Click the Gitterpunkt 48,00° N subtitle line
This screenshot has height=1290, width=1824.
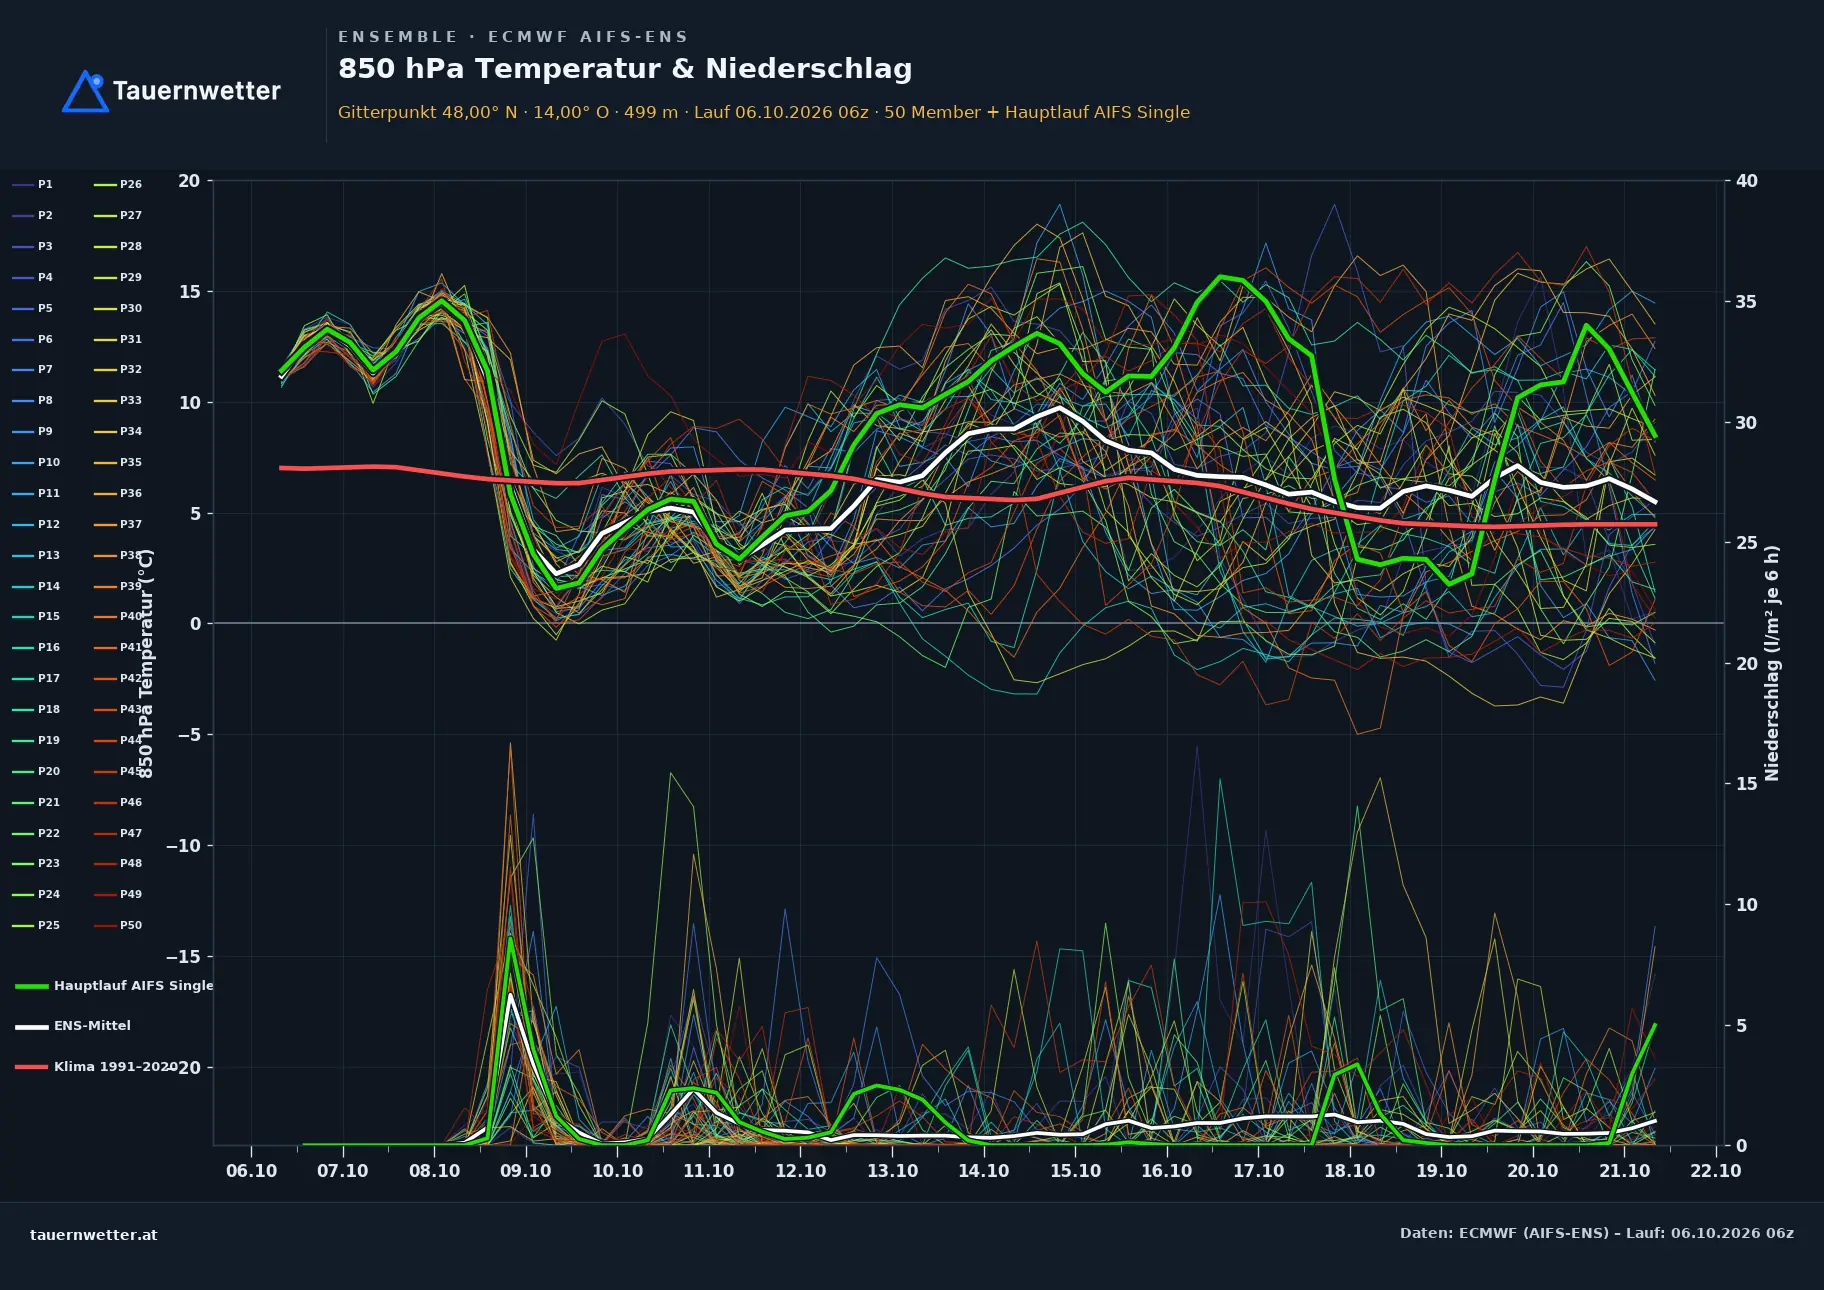(x=764, y=112)
